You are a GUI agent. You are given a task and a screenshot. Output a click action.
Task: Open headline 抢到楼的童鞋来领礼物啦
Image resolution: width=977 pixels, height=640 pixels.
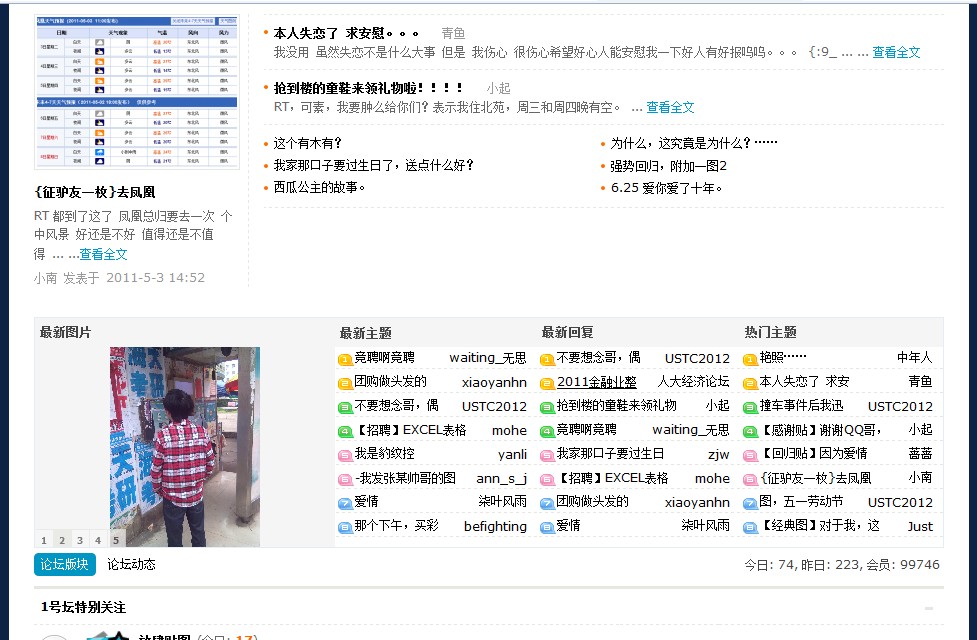tap(368, 88)
